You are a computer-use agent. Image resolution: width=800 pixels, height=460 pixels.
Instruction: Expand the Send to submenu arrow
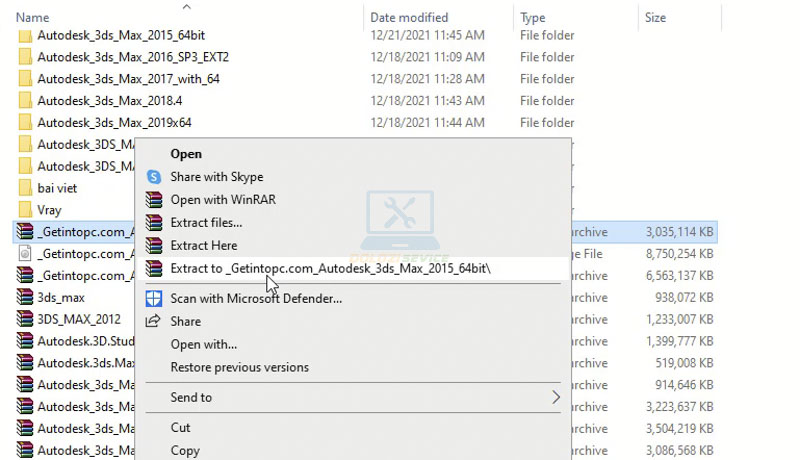[556, 397]
